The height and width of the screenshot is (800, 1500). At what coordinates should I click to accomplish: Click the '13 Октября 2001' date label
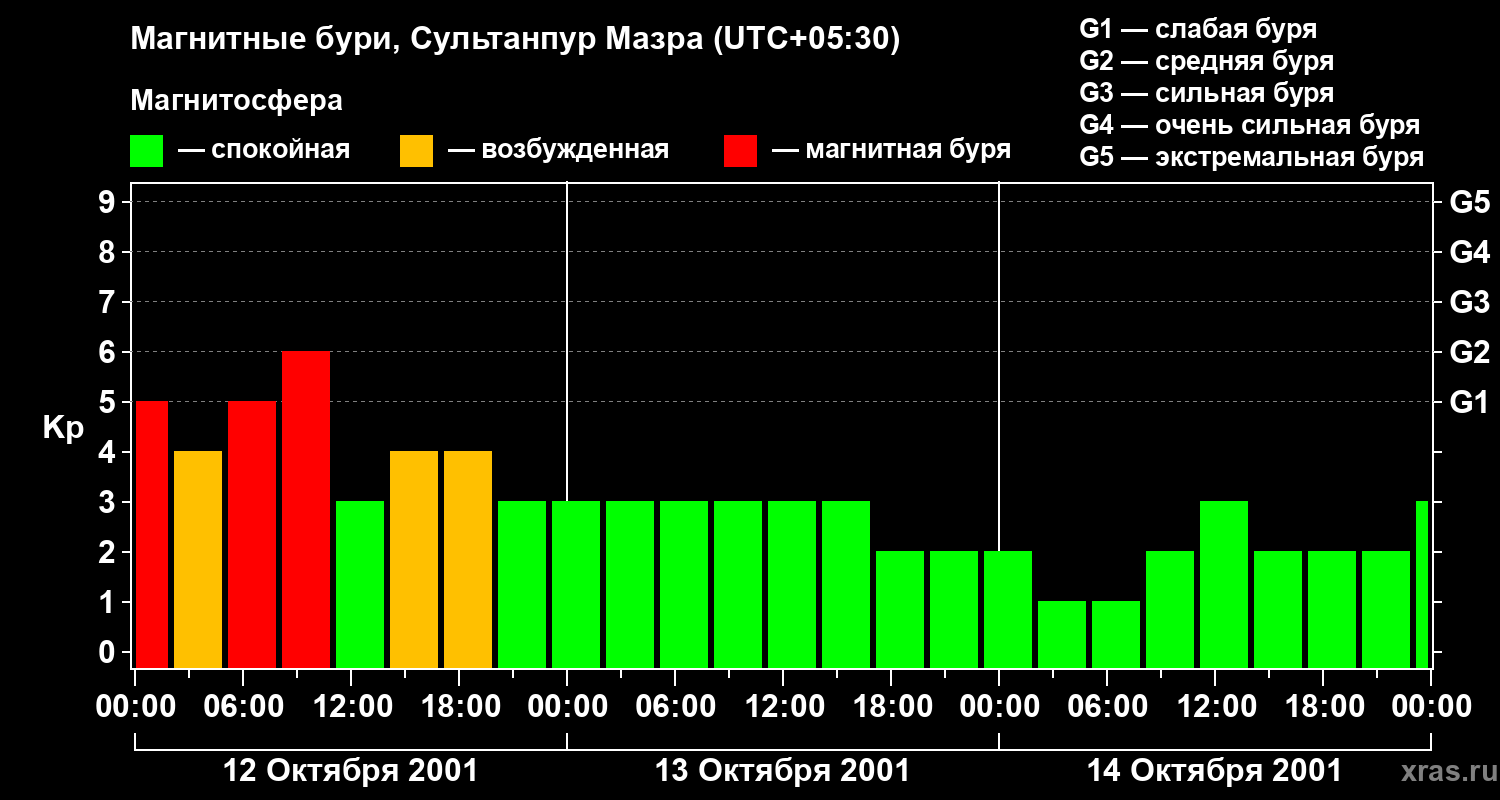coord(782,771)
